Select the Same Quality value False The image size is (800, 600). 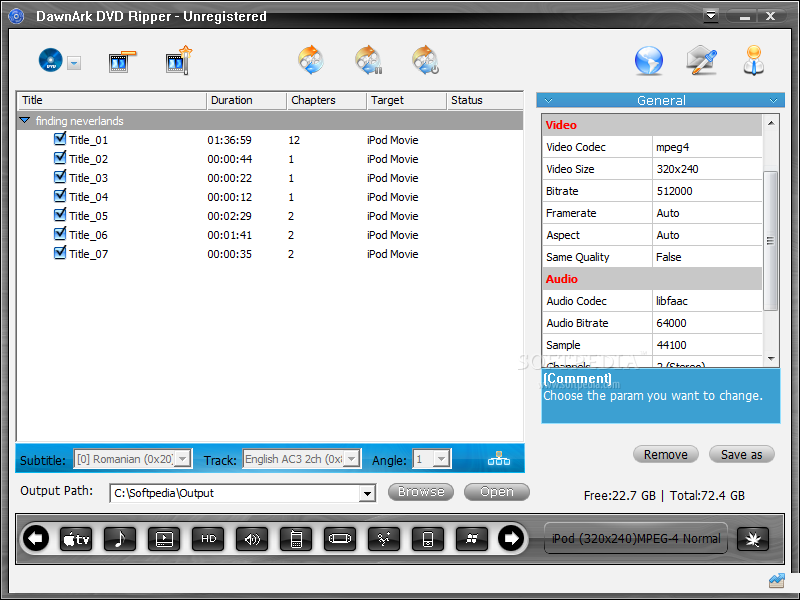tap(707, 257)
